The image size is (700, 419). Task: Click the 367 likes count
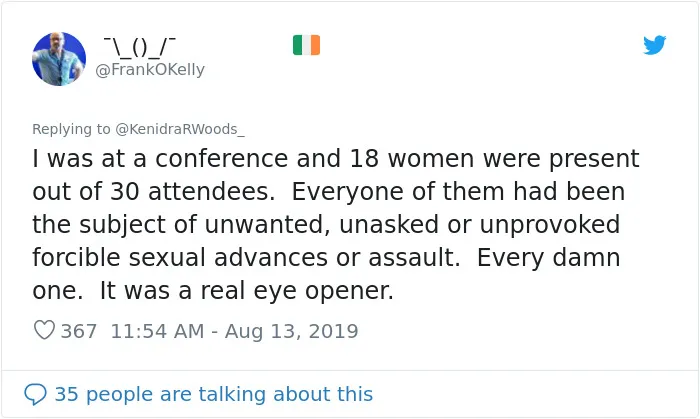pyautogui.click(x=79, y=331)
